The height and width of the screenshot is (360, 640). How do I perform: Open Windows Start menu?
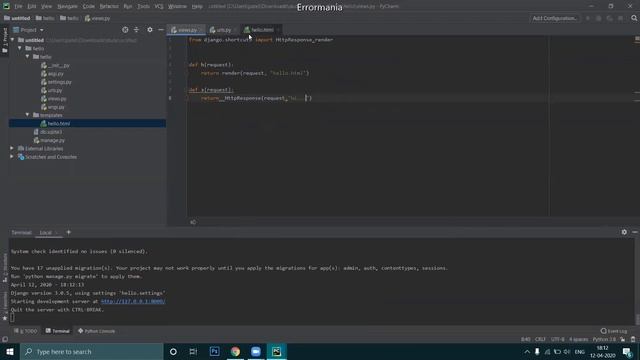pyautogui.click(x=10, y=351)
